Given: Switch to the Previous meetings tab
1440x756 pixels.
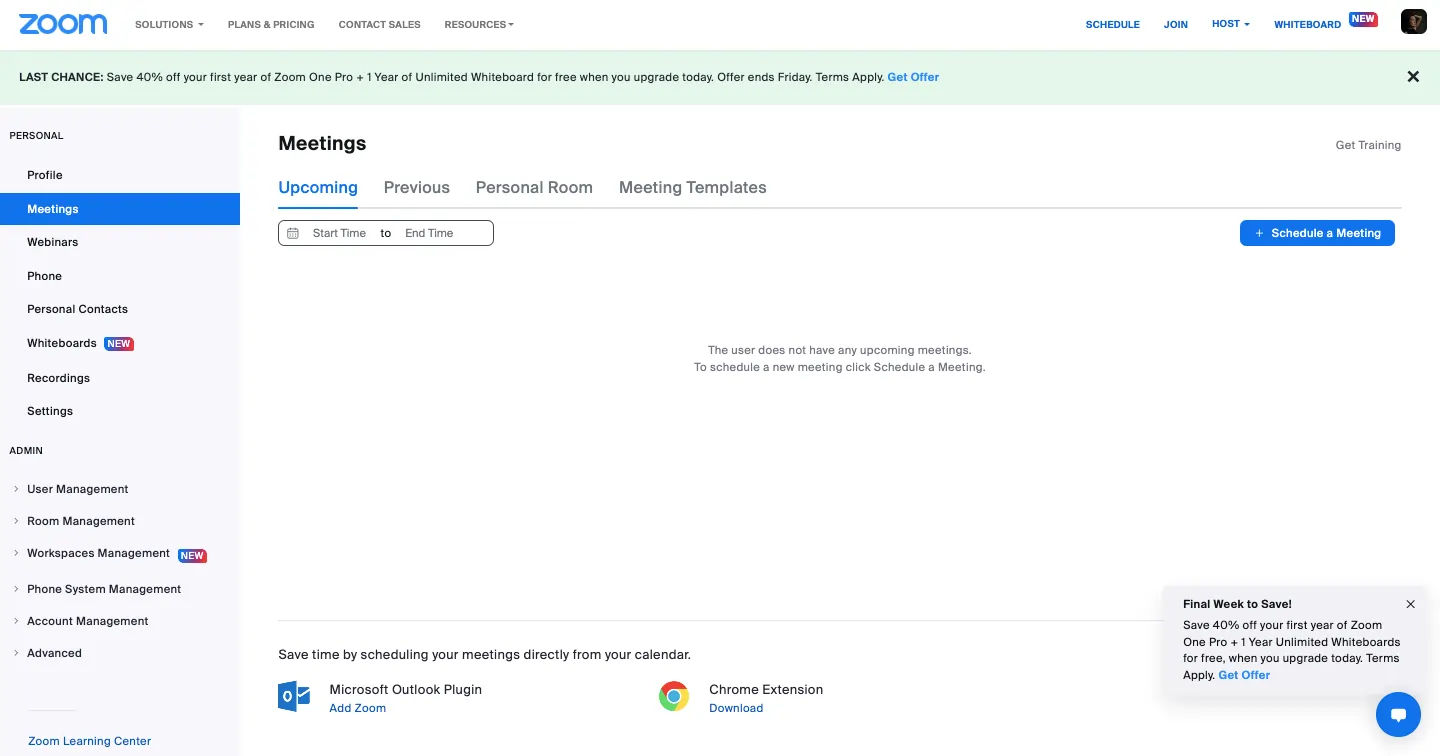Looking at the screenshot, I should pos(416,187).
